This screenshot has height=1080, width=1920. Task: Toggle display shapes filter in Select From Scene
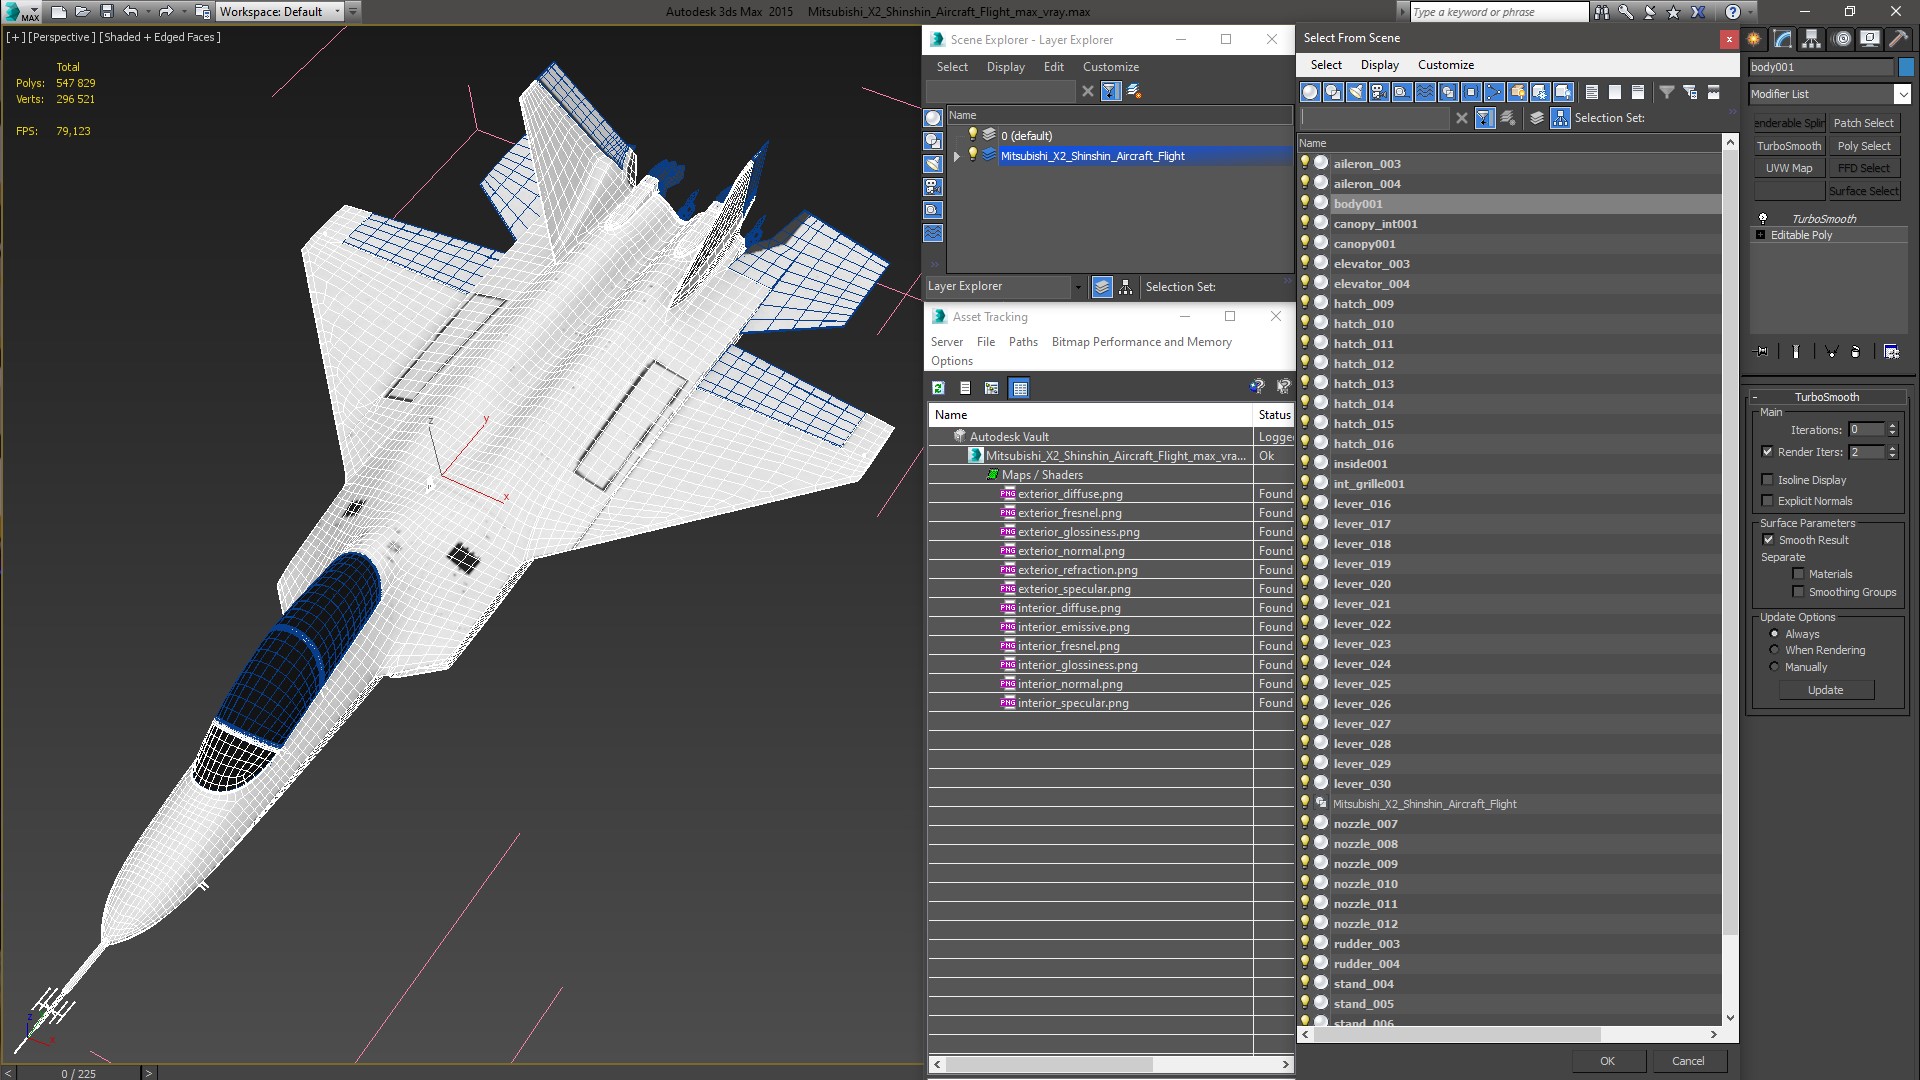click(x=1333, y=92)
